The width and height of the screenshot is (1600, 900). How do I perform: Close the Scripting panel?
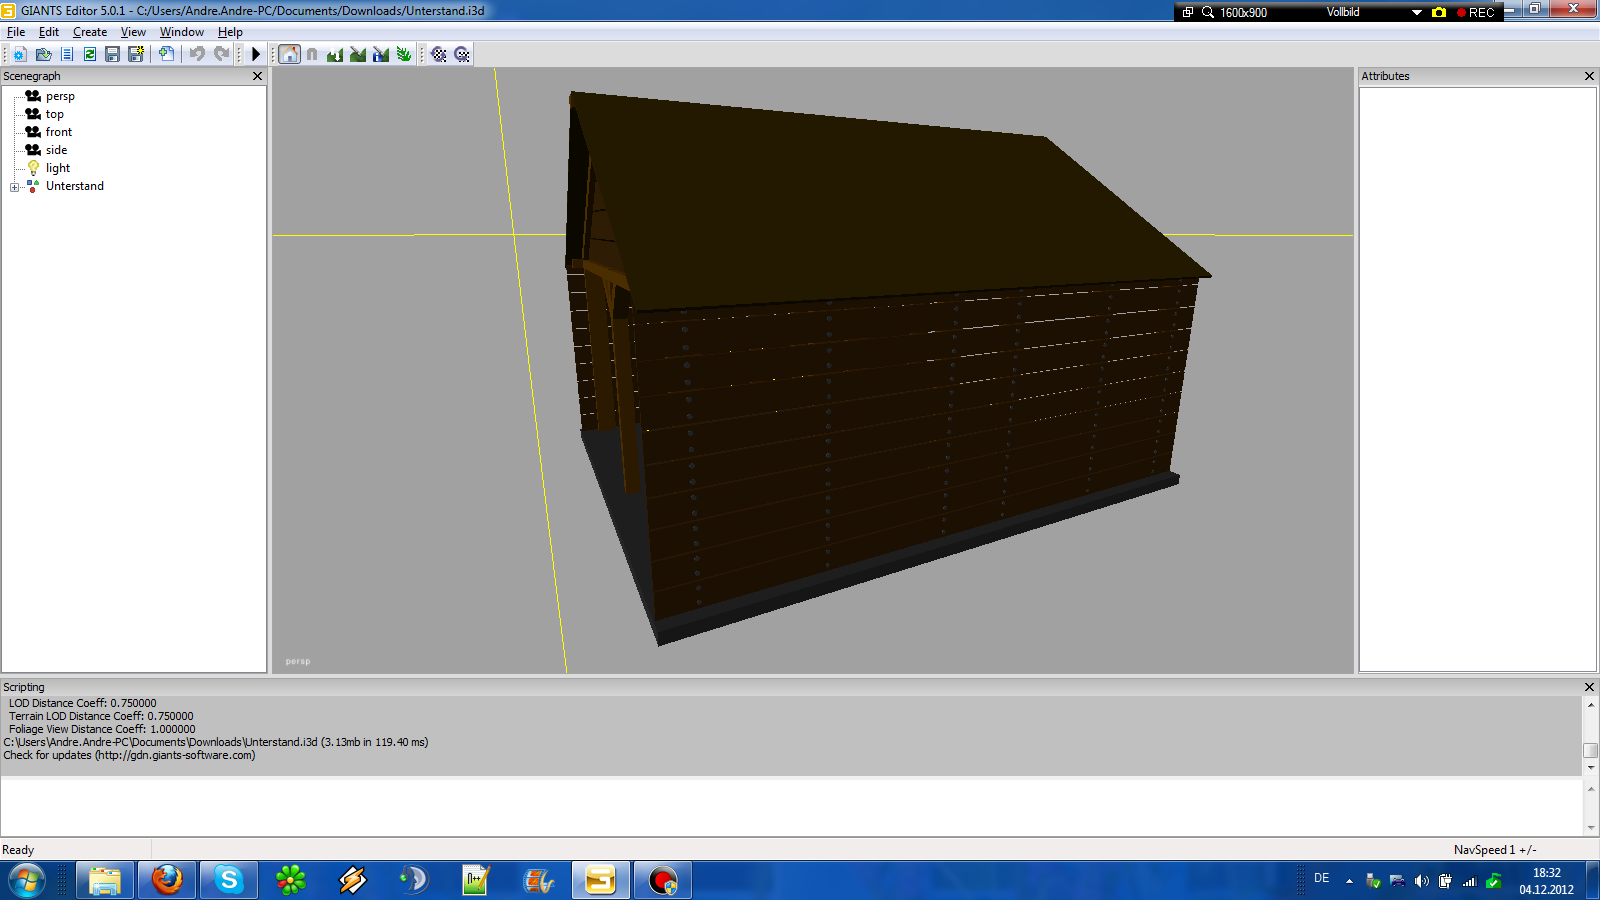point(1589,687)
